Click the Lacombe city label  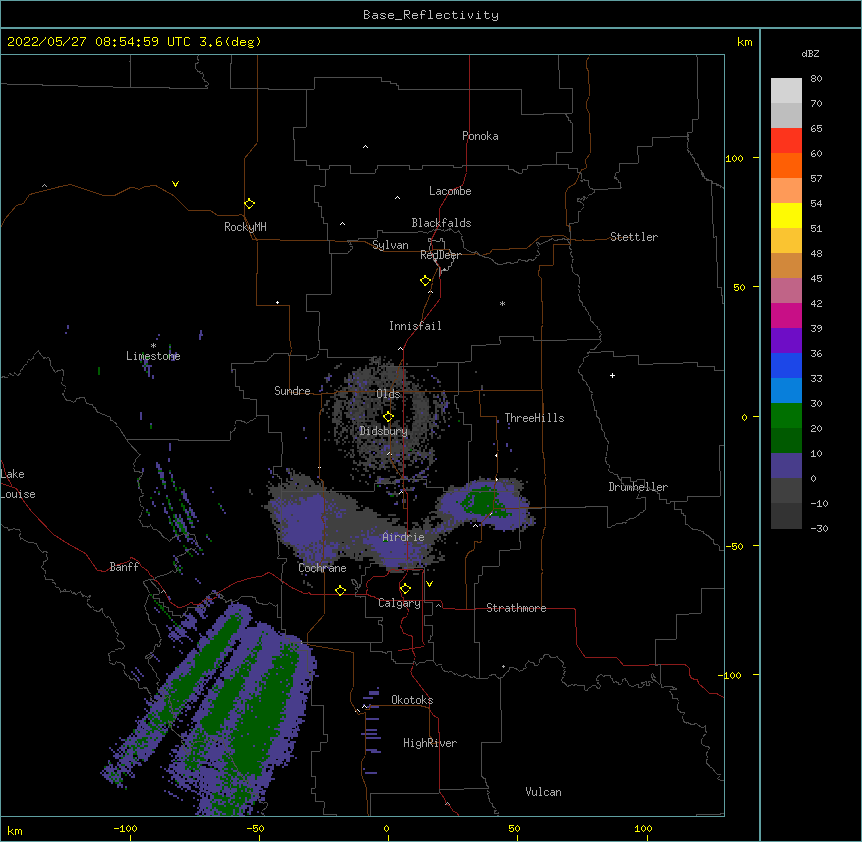click(x=450, y=191)
